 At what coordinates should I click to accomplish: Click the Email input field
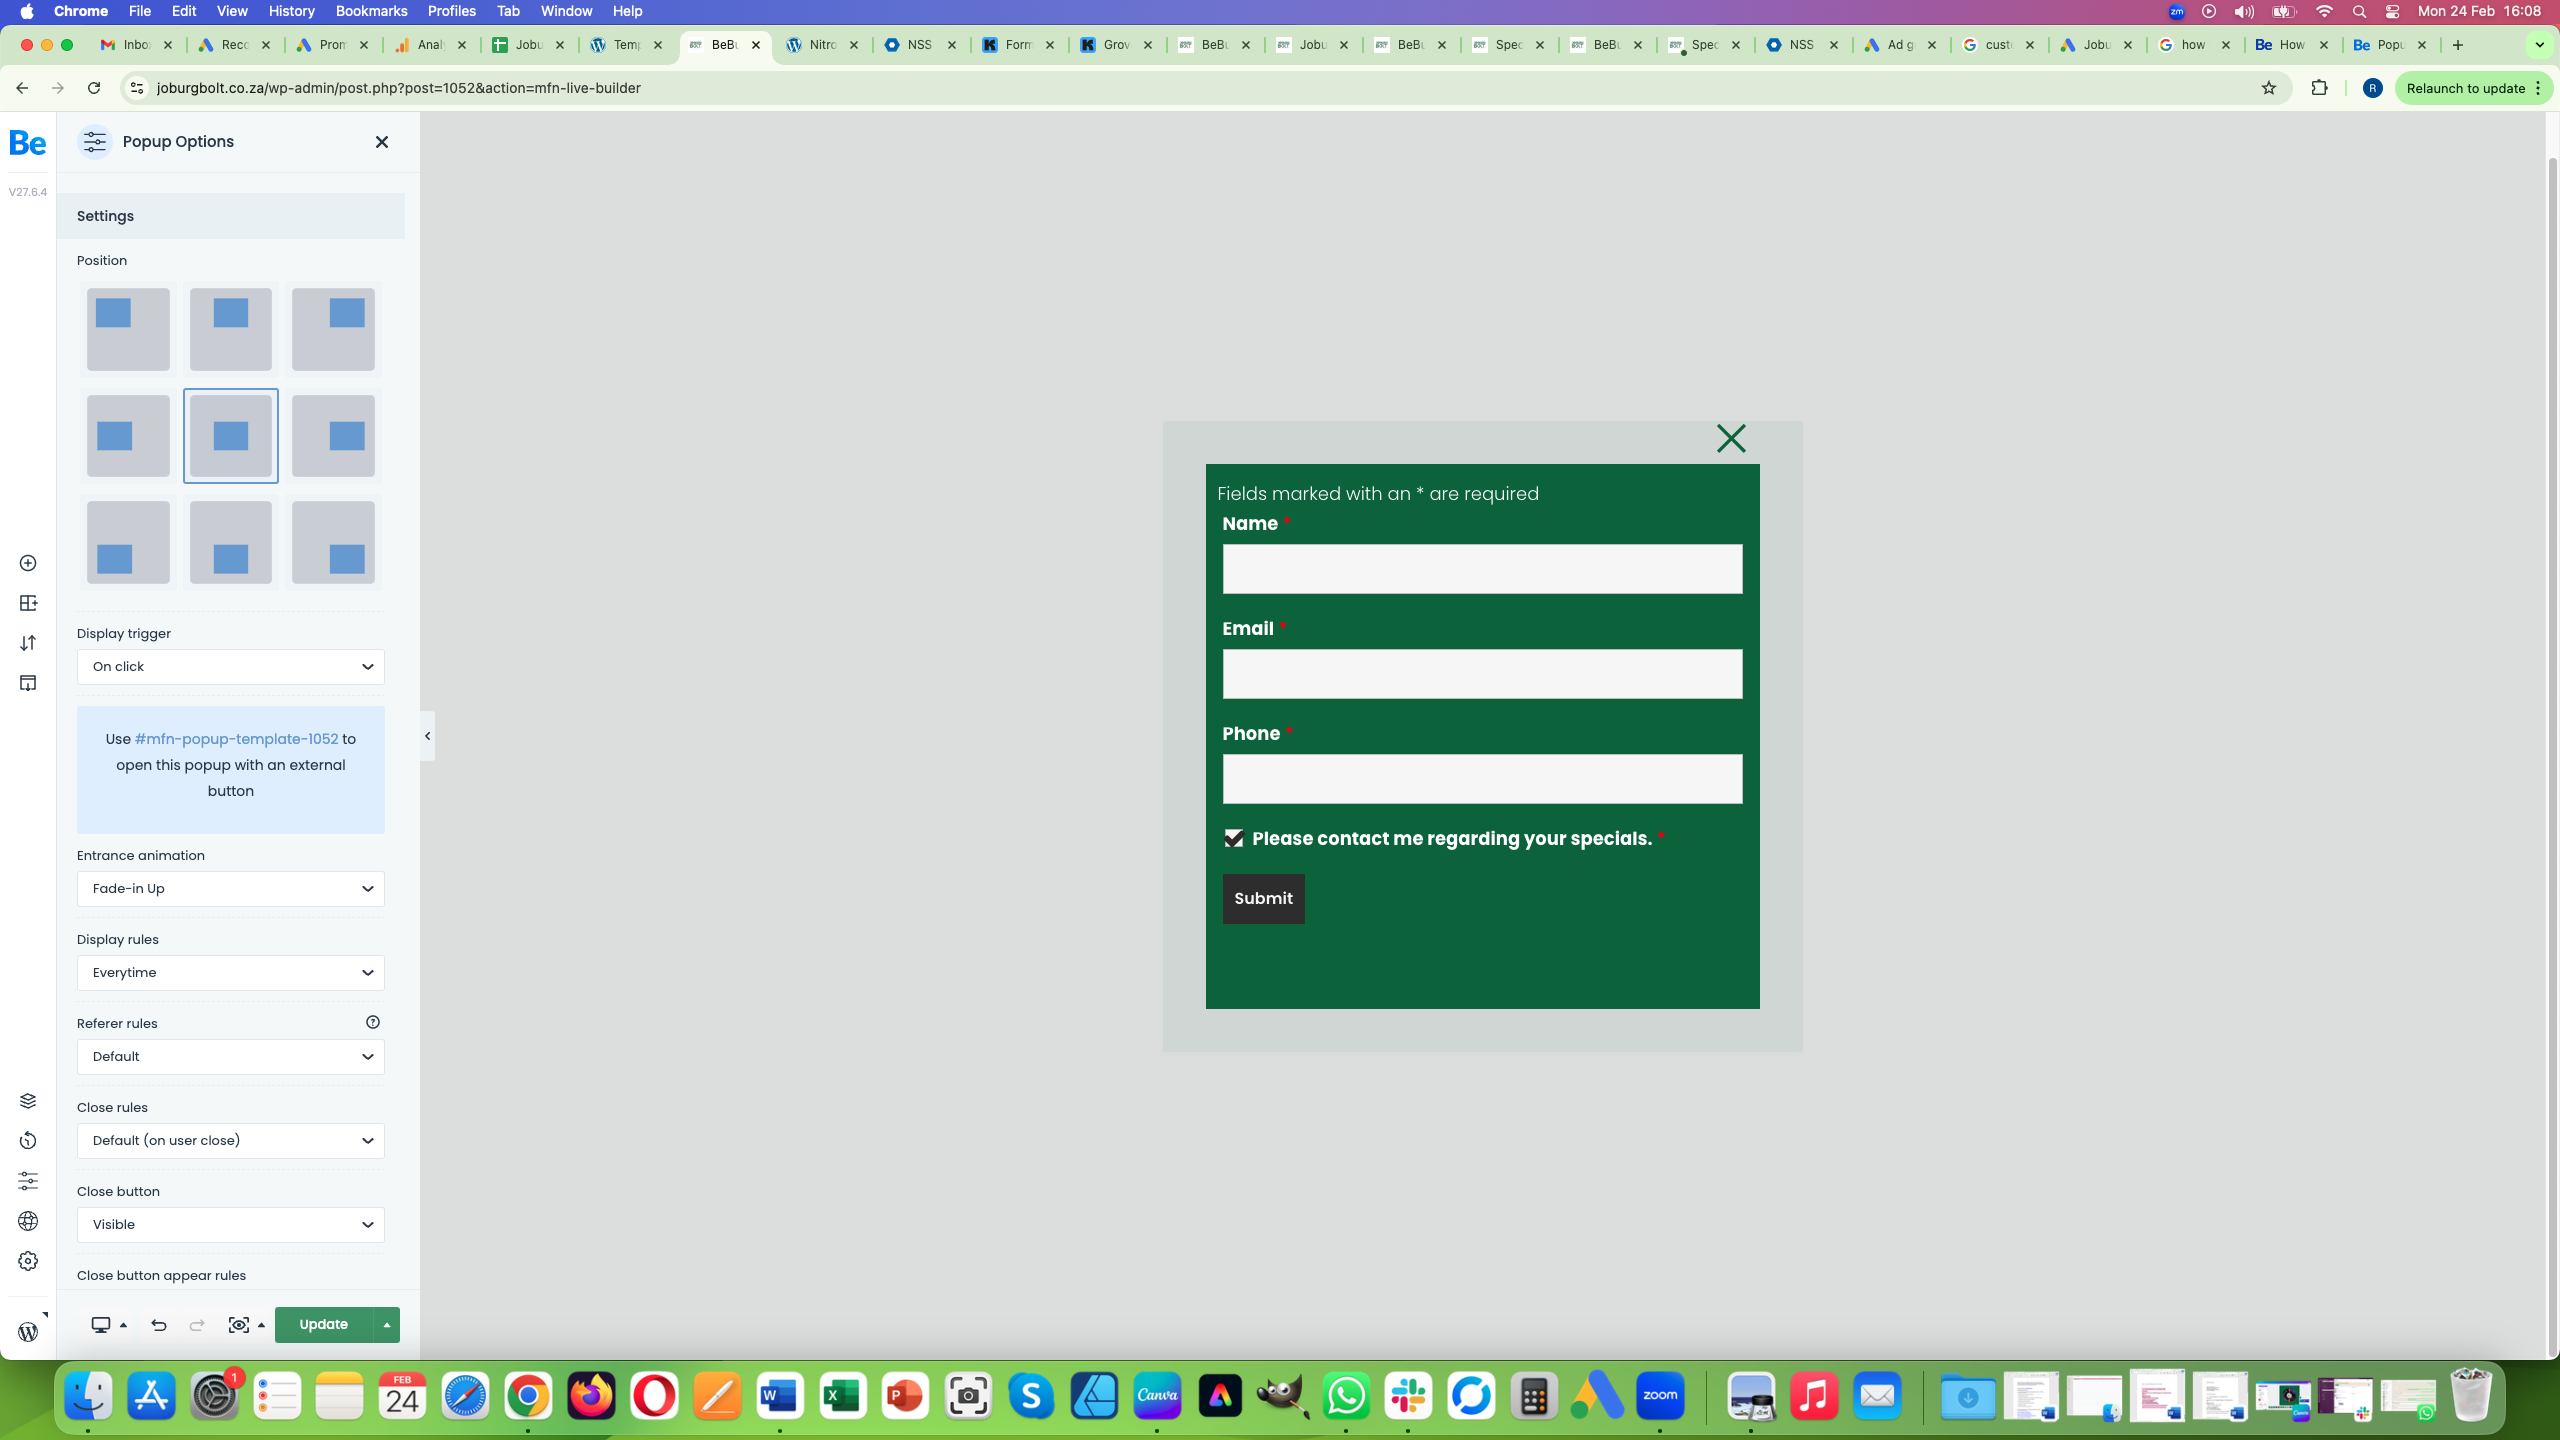(1482, 674)
